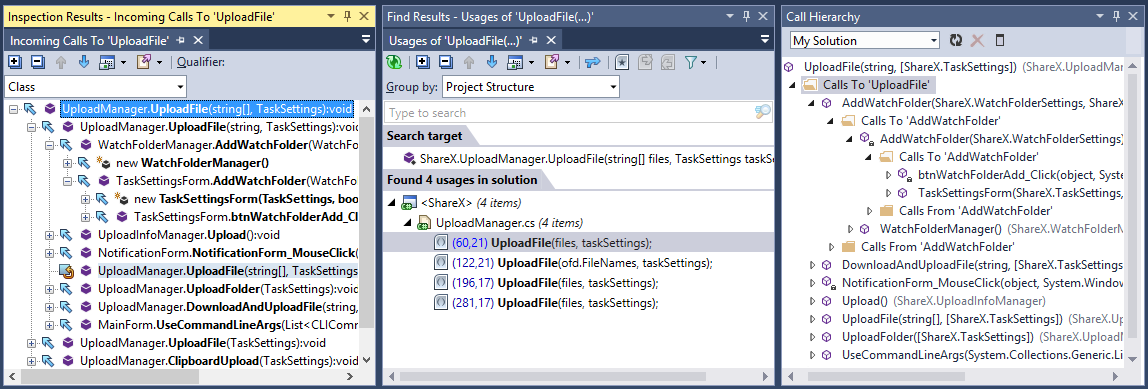The height and width of the screenshot is (389, 1148).
Task: Click the green refresh icon in Find Results toolbar
Action: [x=394, y=62]
